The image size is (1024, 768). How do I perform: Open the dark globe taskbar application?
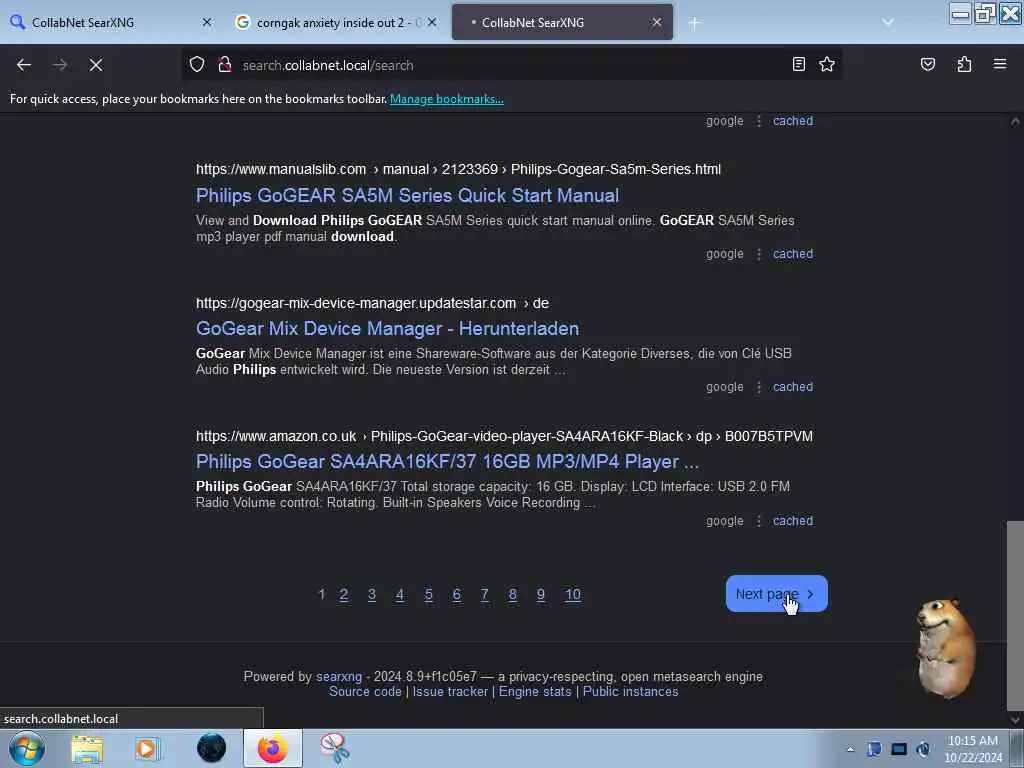[x=211, y=748]
